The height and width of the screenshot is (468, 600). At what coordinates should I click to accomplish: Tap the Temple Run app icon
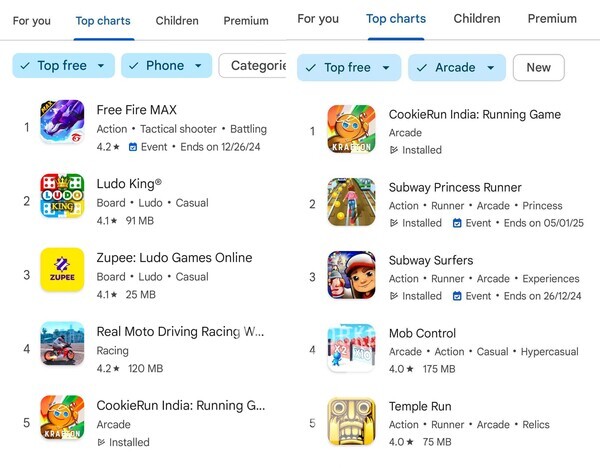pos(352,422)
